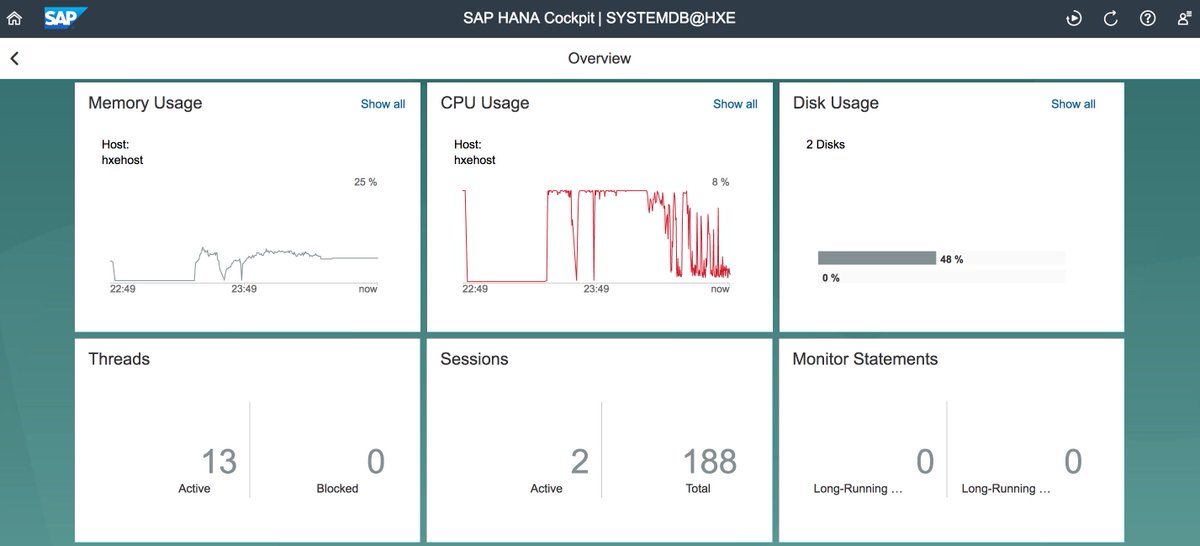Show all CPU Usage details
Viewport: 1200px width, 546px height.
(735, 104)
